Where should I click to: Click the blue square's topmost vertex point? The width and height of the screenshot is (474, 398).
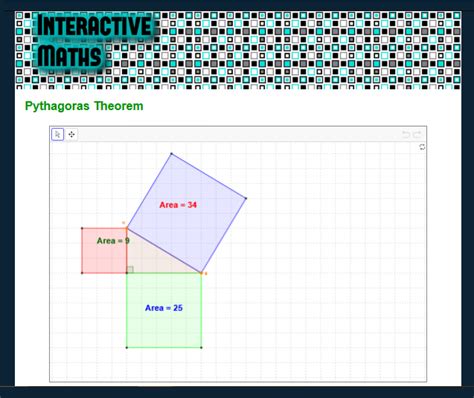(172, 154)
